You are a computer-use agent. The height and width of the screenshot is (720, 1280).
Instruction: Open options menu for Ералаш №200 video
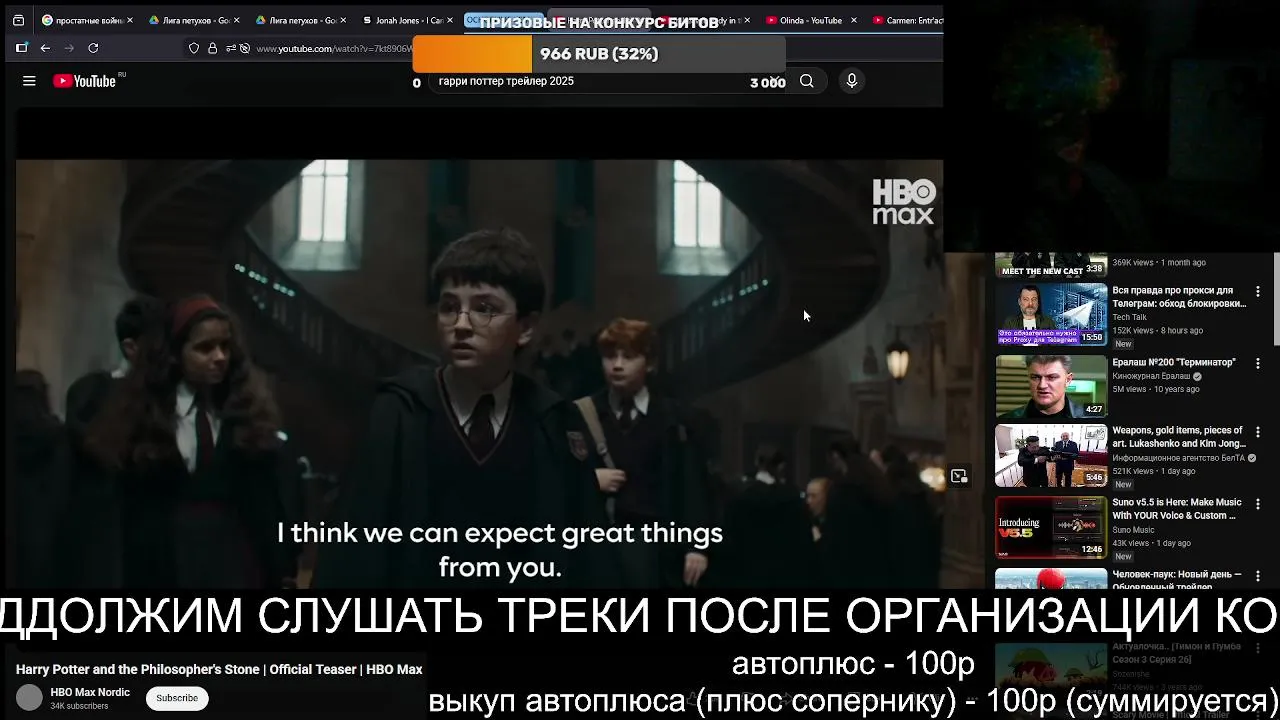[1258, 363]
